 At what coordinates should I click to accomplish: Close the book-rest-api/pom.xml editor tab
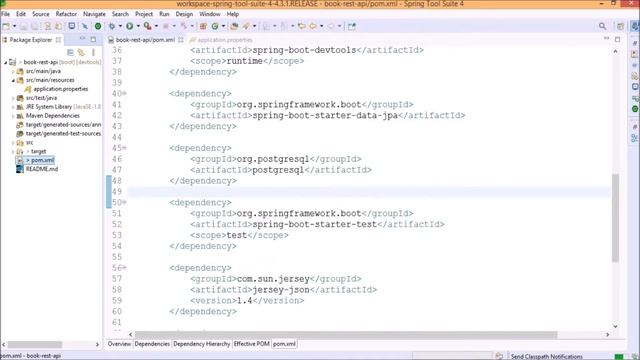pos(181,40)
